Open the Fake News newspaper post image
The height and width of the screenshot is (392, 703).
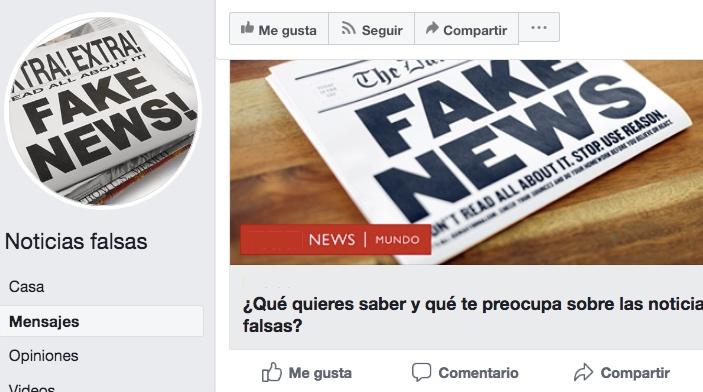pyautogui.click(x=466, y=162)
